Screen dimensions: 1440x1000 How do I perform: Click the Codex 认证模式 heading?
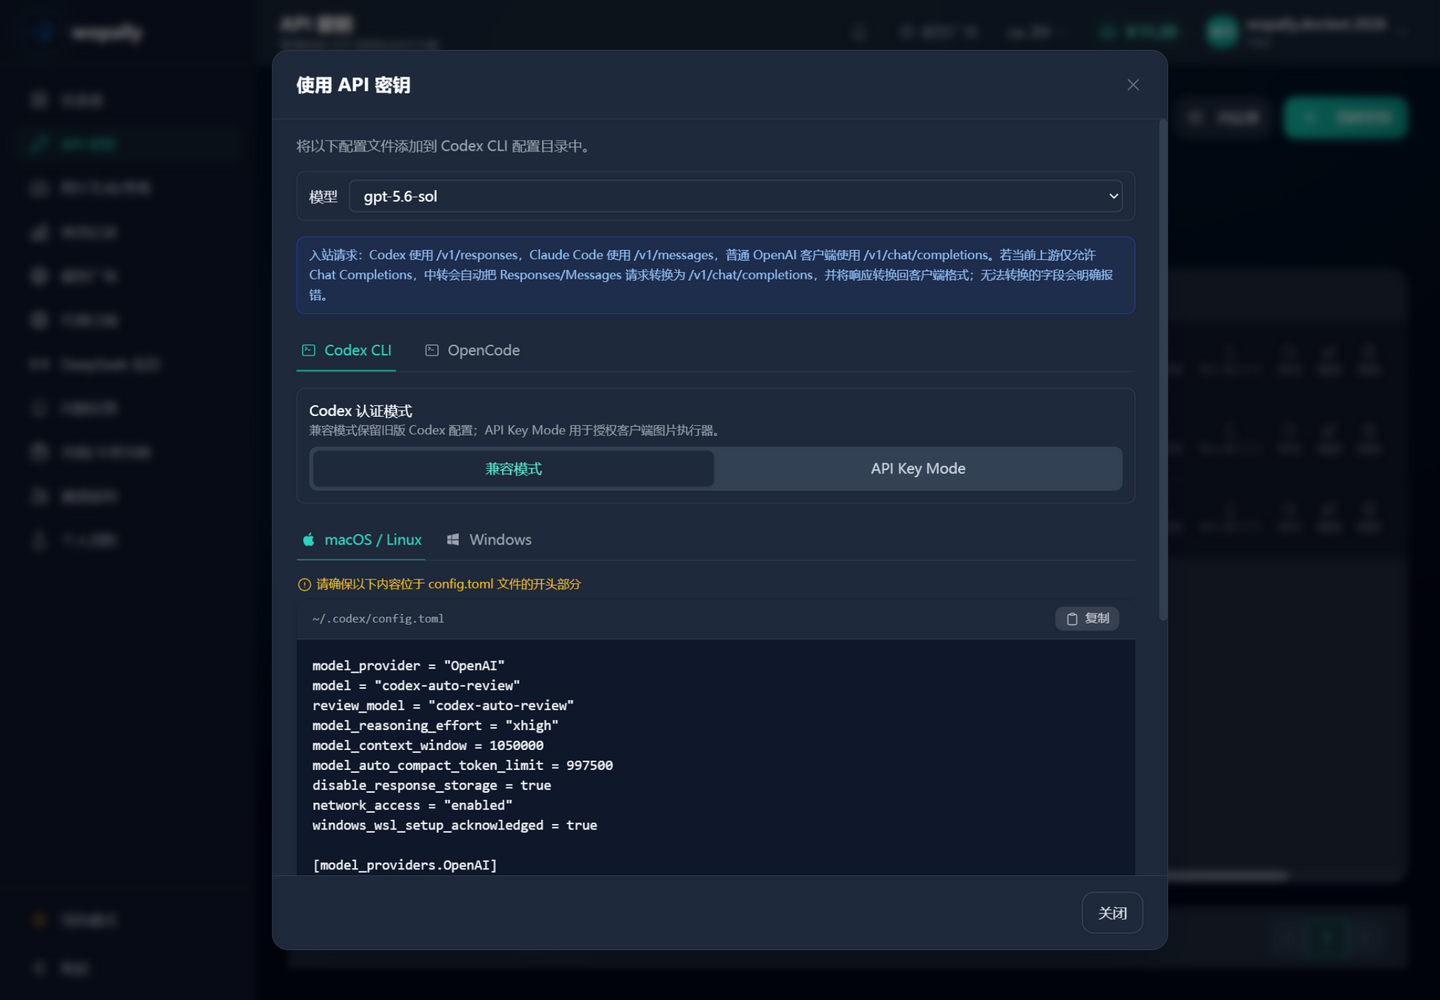click(360, 411)
